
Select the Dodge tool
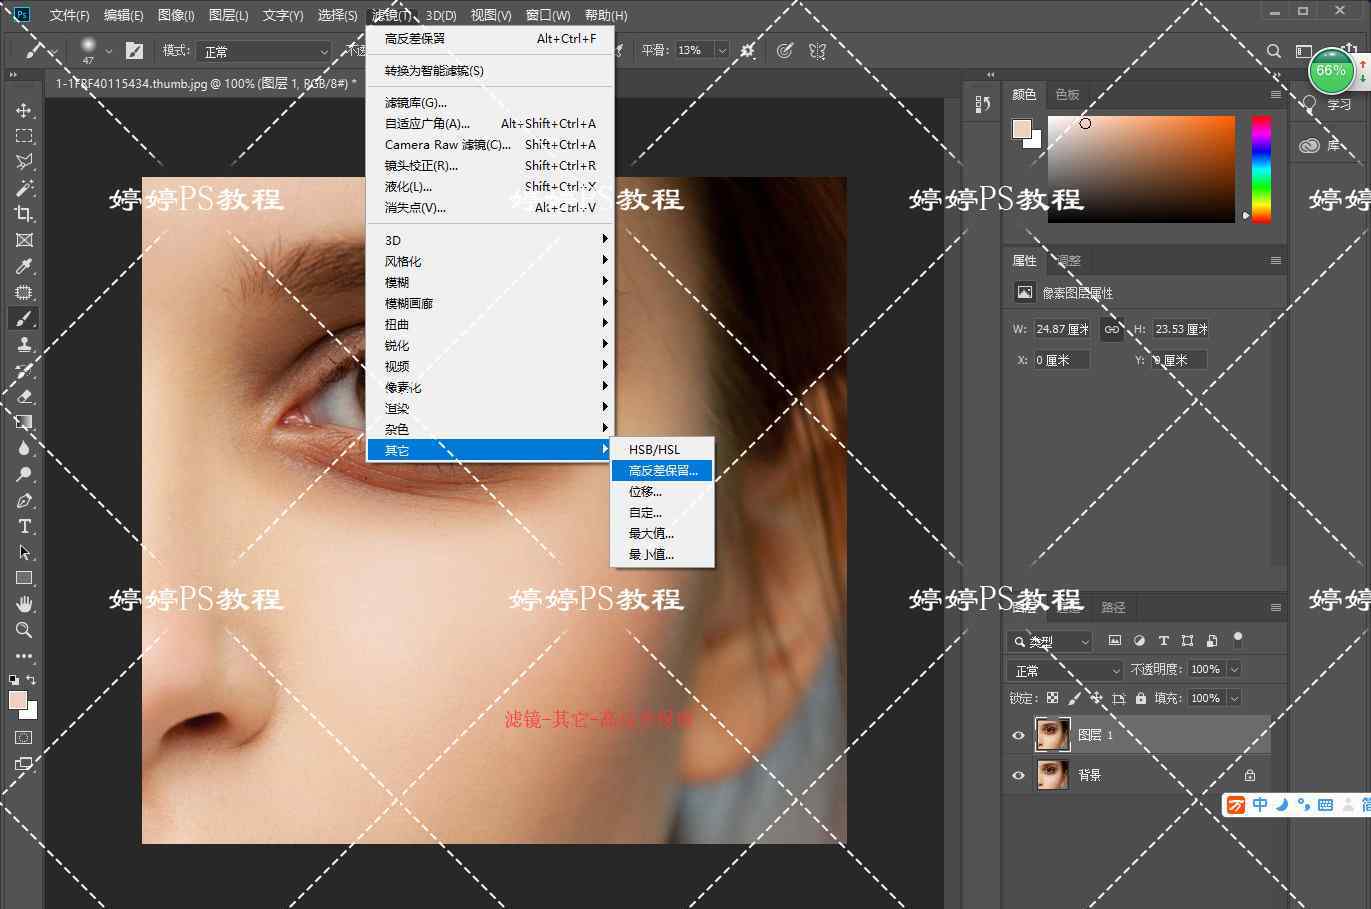pos(24,474)
